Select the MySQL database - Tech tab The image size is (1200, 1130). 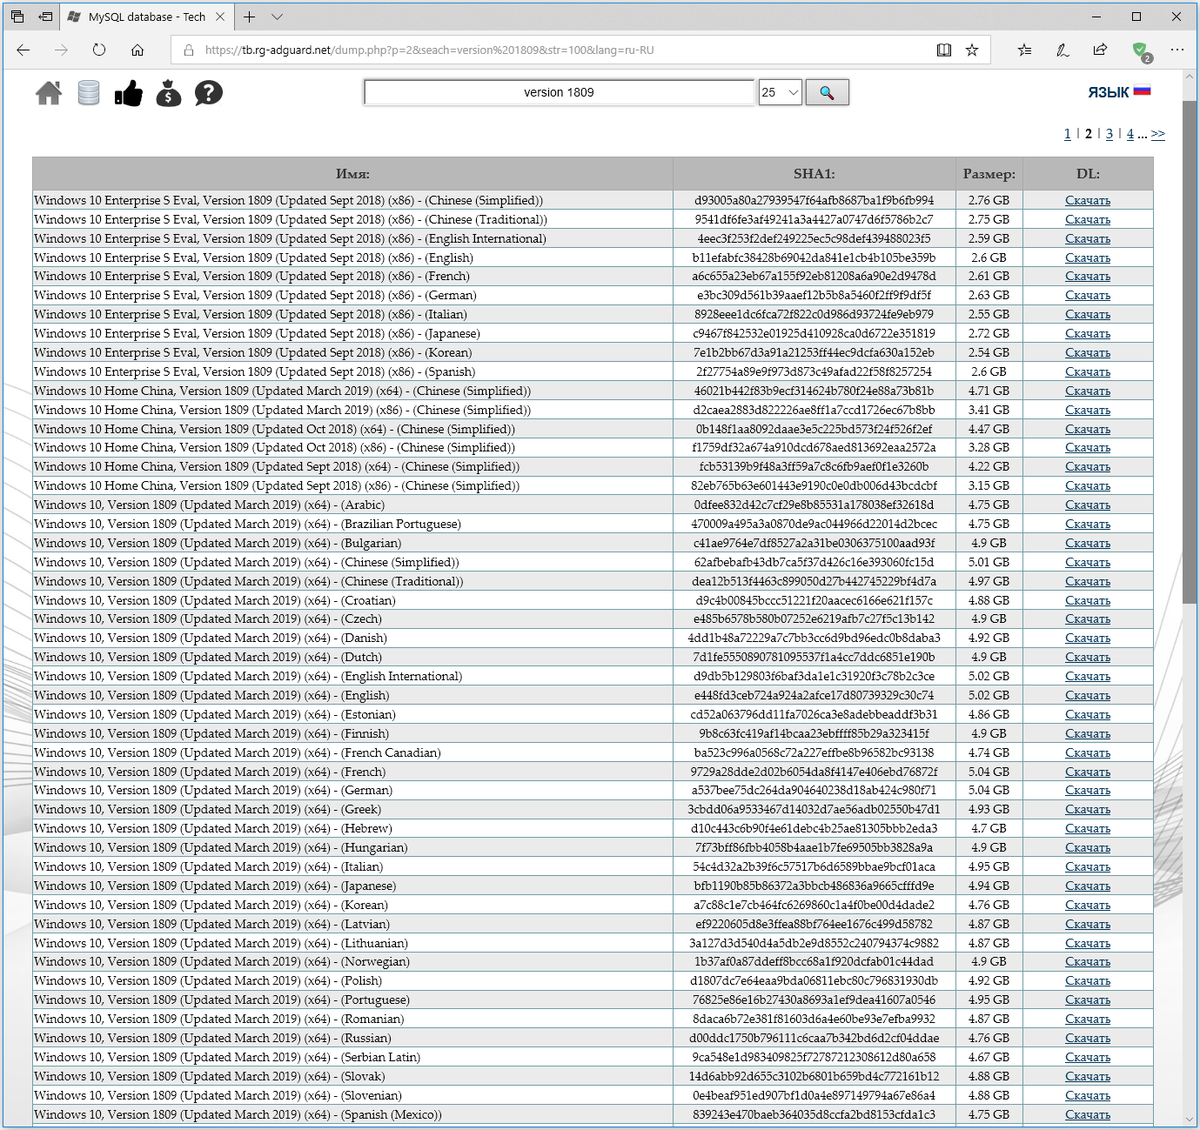tap(146, 17)
